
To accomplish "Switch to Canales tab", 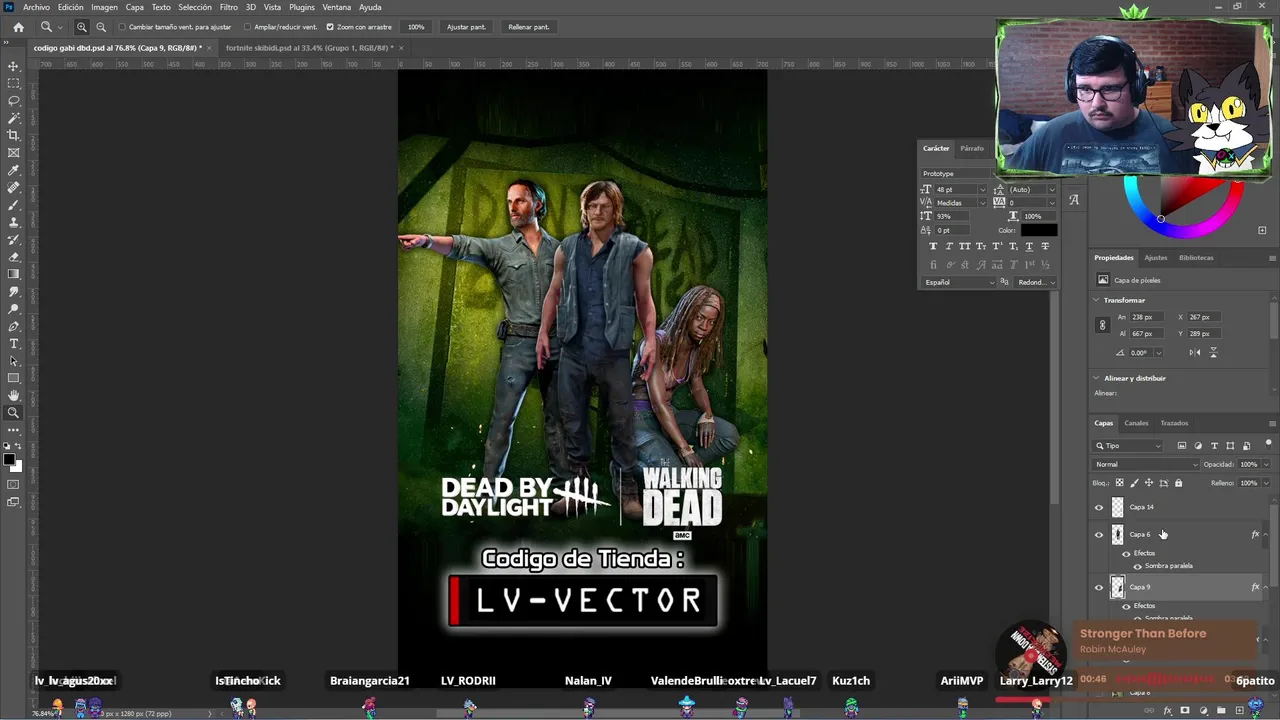I will (1136, 423).
